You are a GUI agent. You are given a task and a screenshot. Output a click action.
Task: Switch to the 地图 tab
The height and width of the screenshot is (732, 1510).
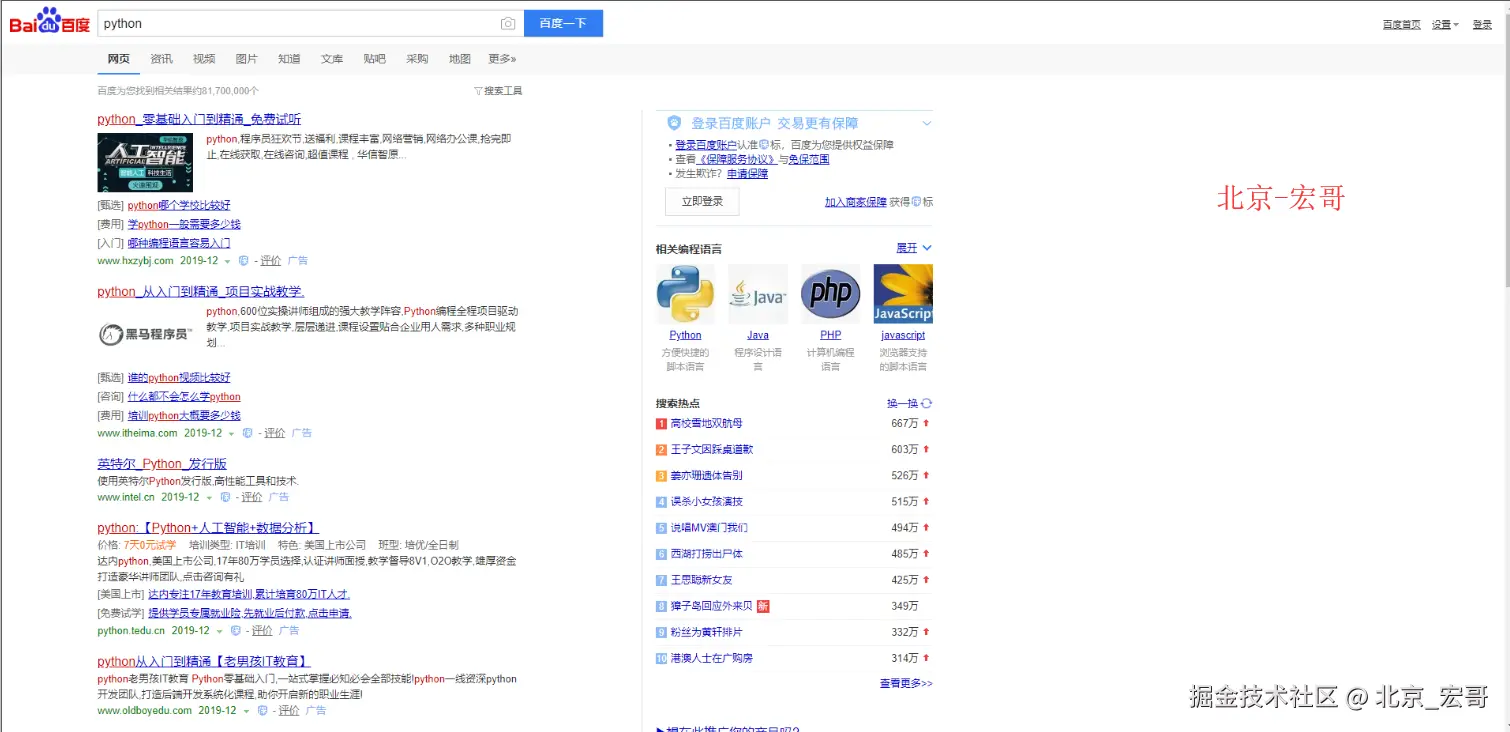pyautogui.click(x=460, y=59)
